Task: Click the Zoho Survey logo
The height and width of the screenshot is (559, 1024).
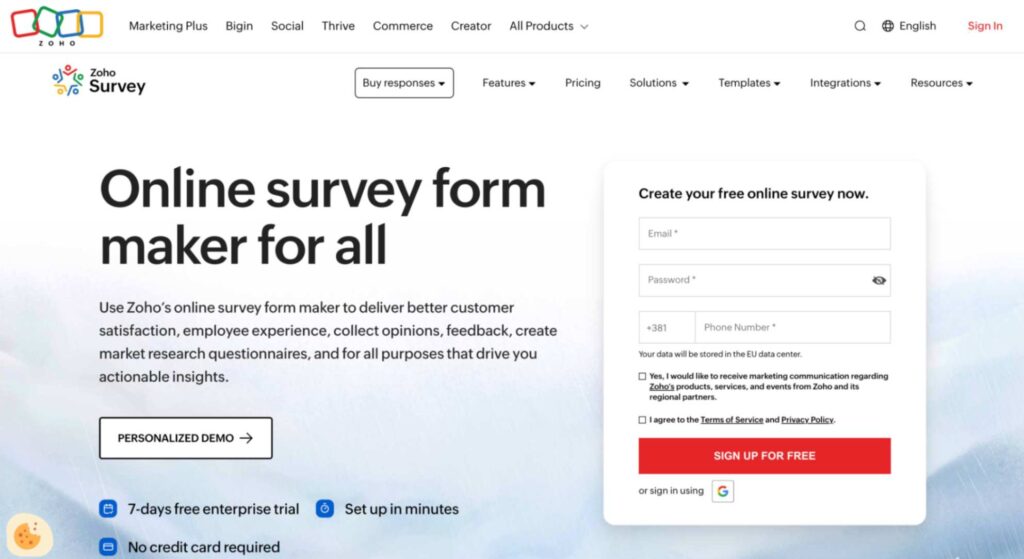Action: pos(99,81)
